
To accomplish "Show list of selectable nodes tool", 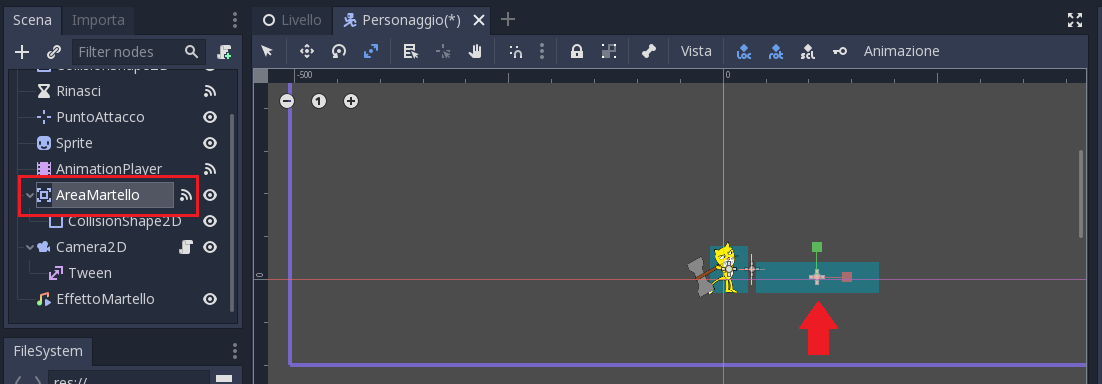I will [x=411, y=51].
